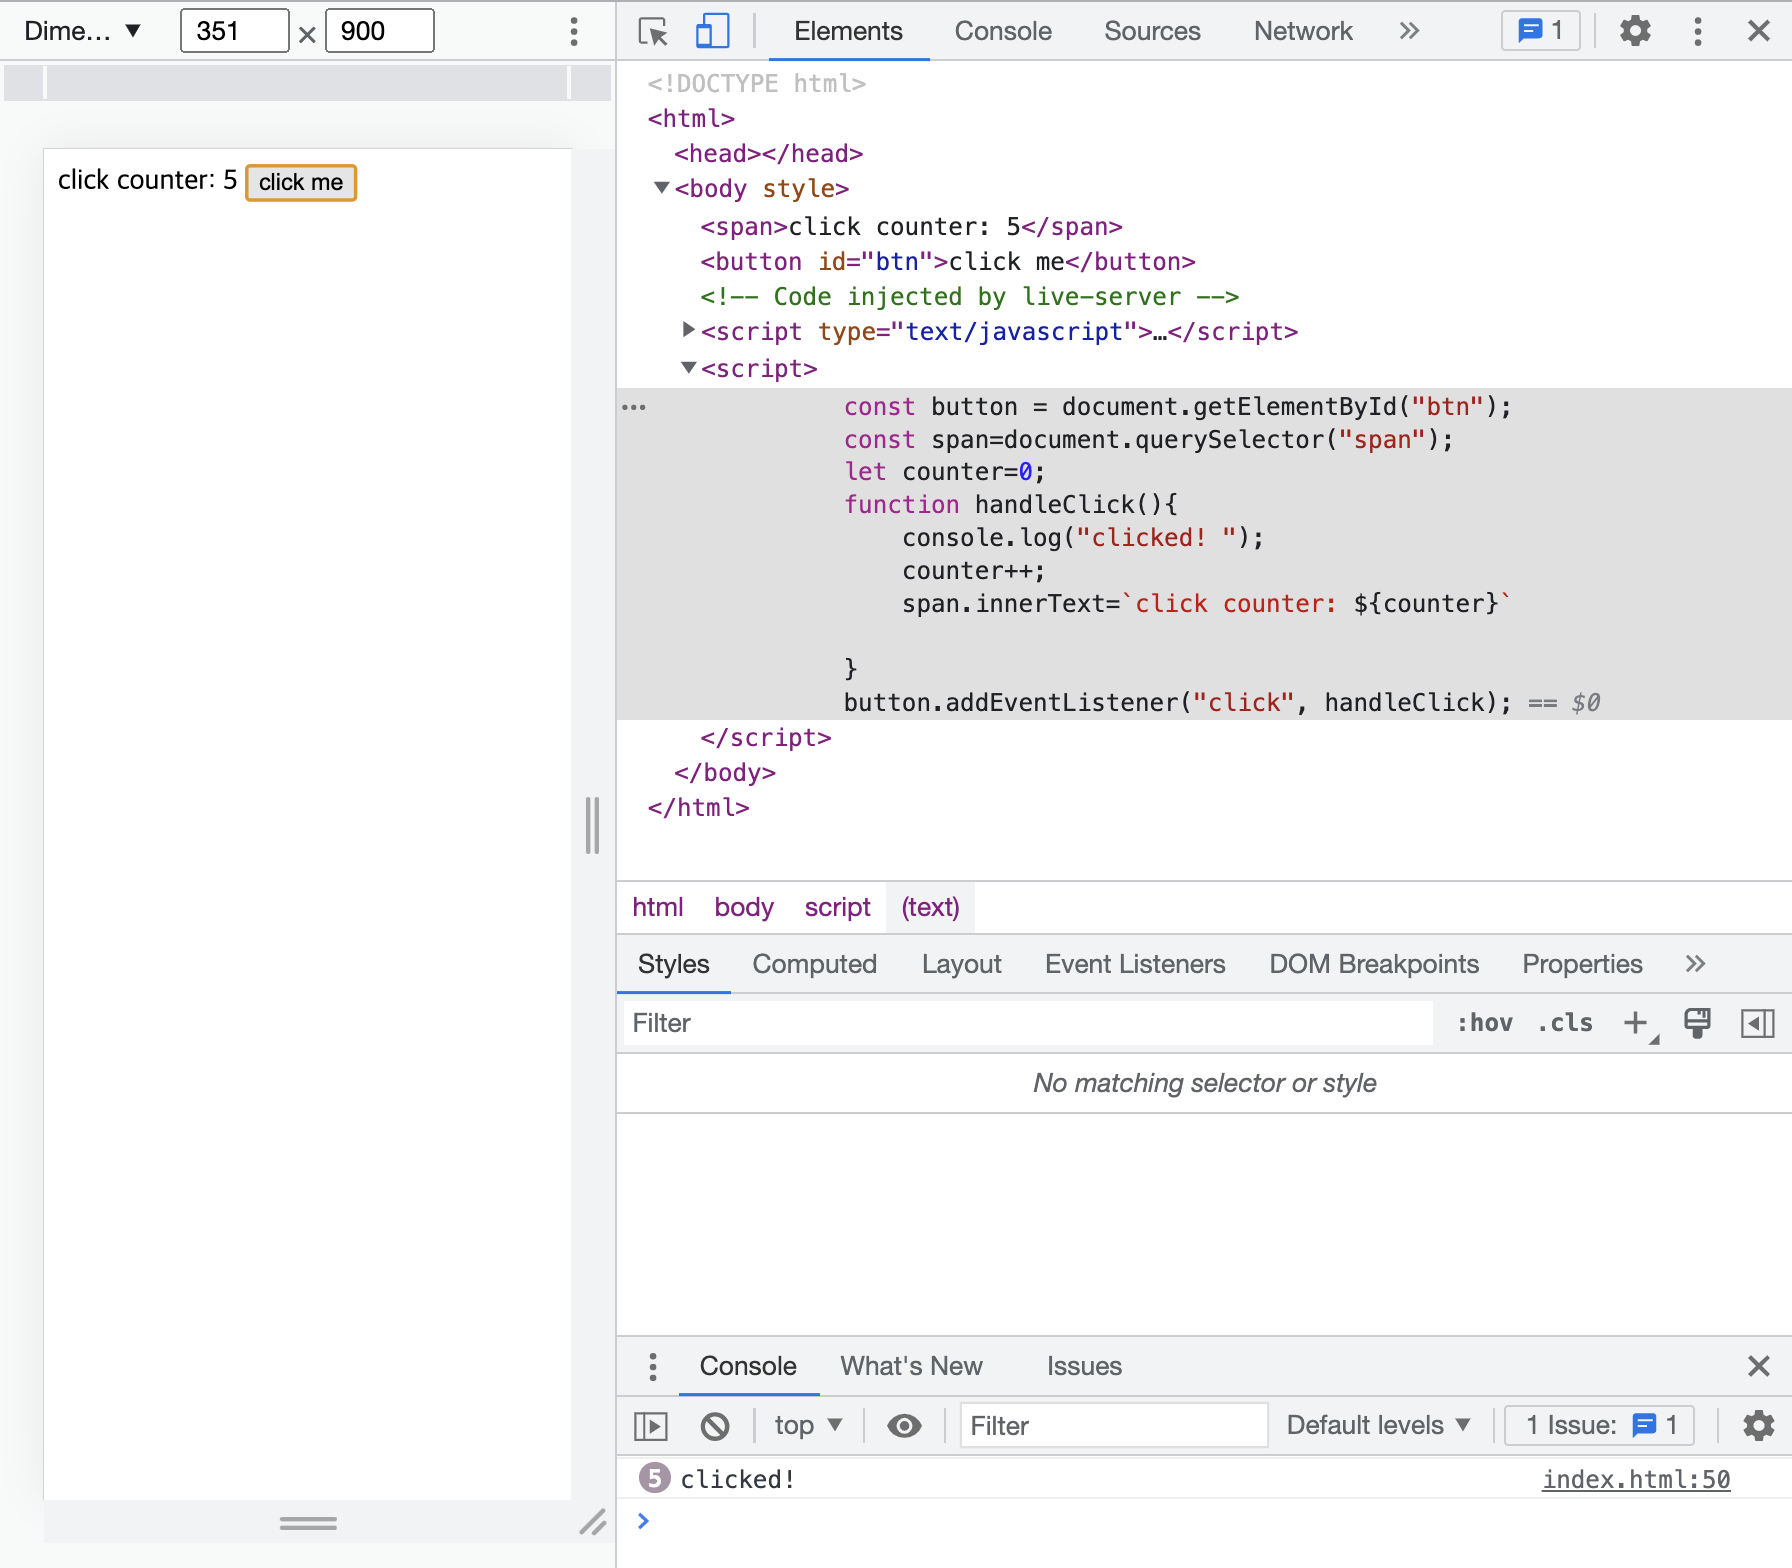Click html in the breadcrumb bar
The image size is (1792, 1568).
[x=657, y=907]
